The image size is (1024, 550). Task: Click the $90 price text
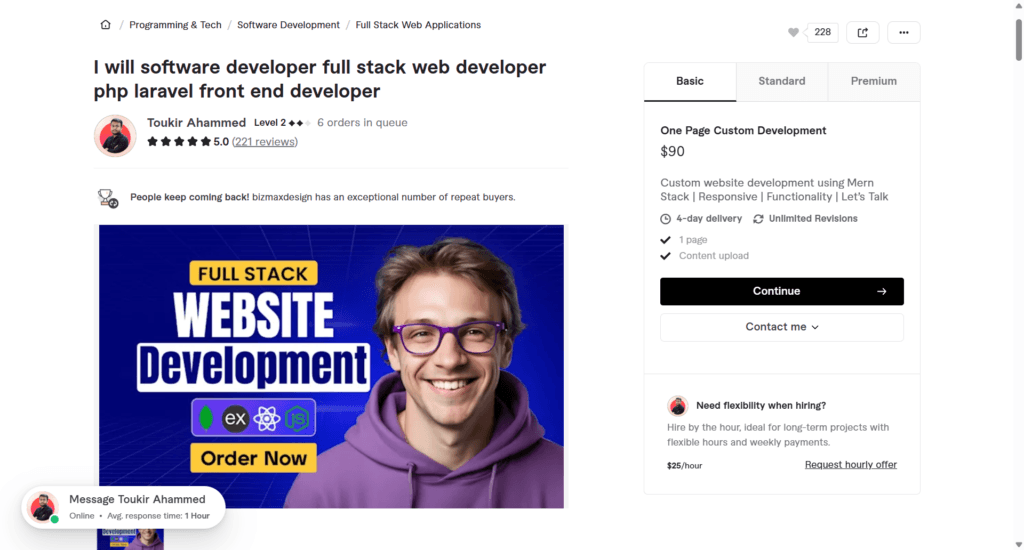tap(673, 152)
